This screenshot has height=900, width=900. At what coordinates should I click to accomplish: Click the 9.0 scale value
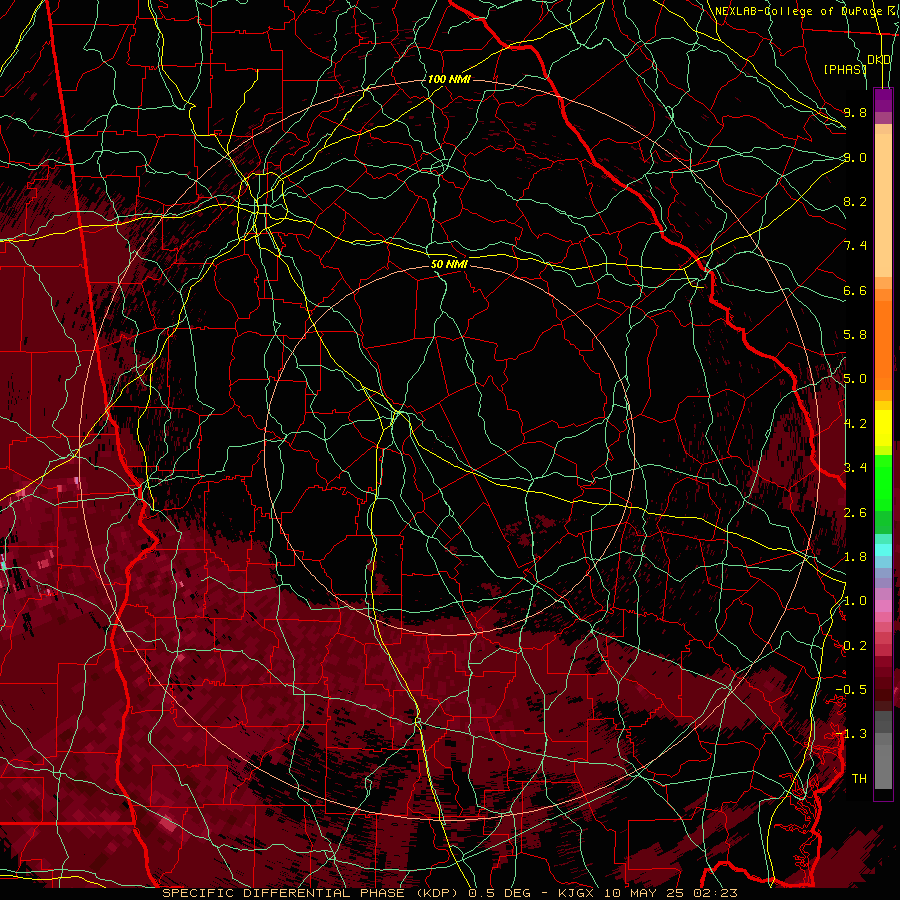(x=855, y=157)
